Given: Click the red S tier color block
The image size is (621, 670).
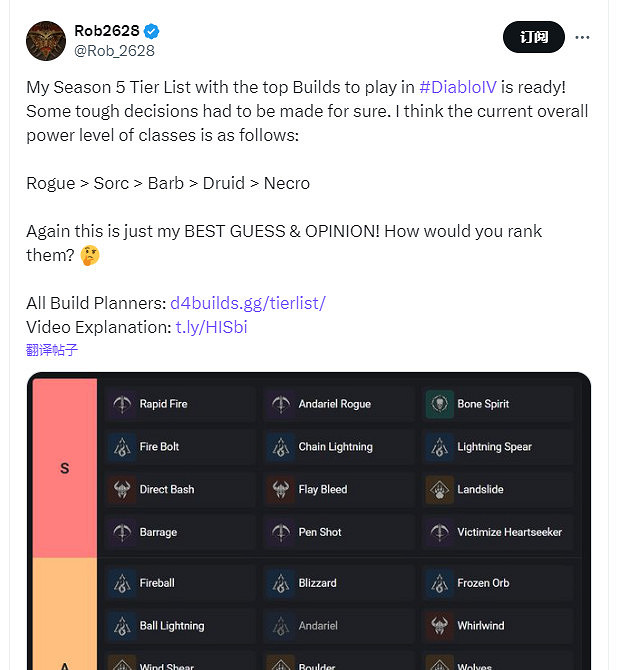Looking at the screenshot, I should click(65, 468).
